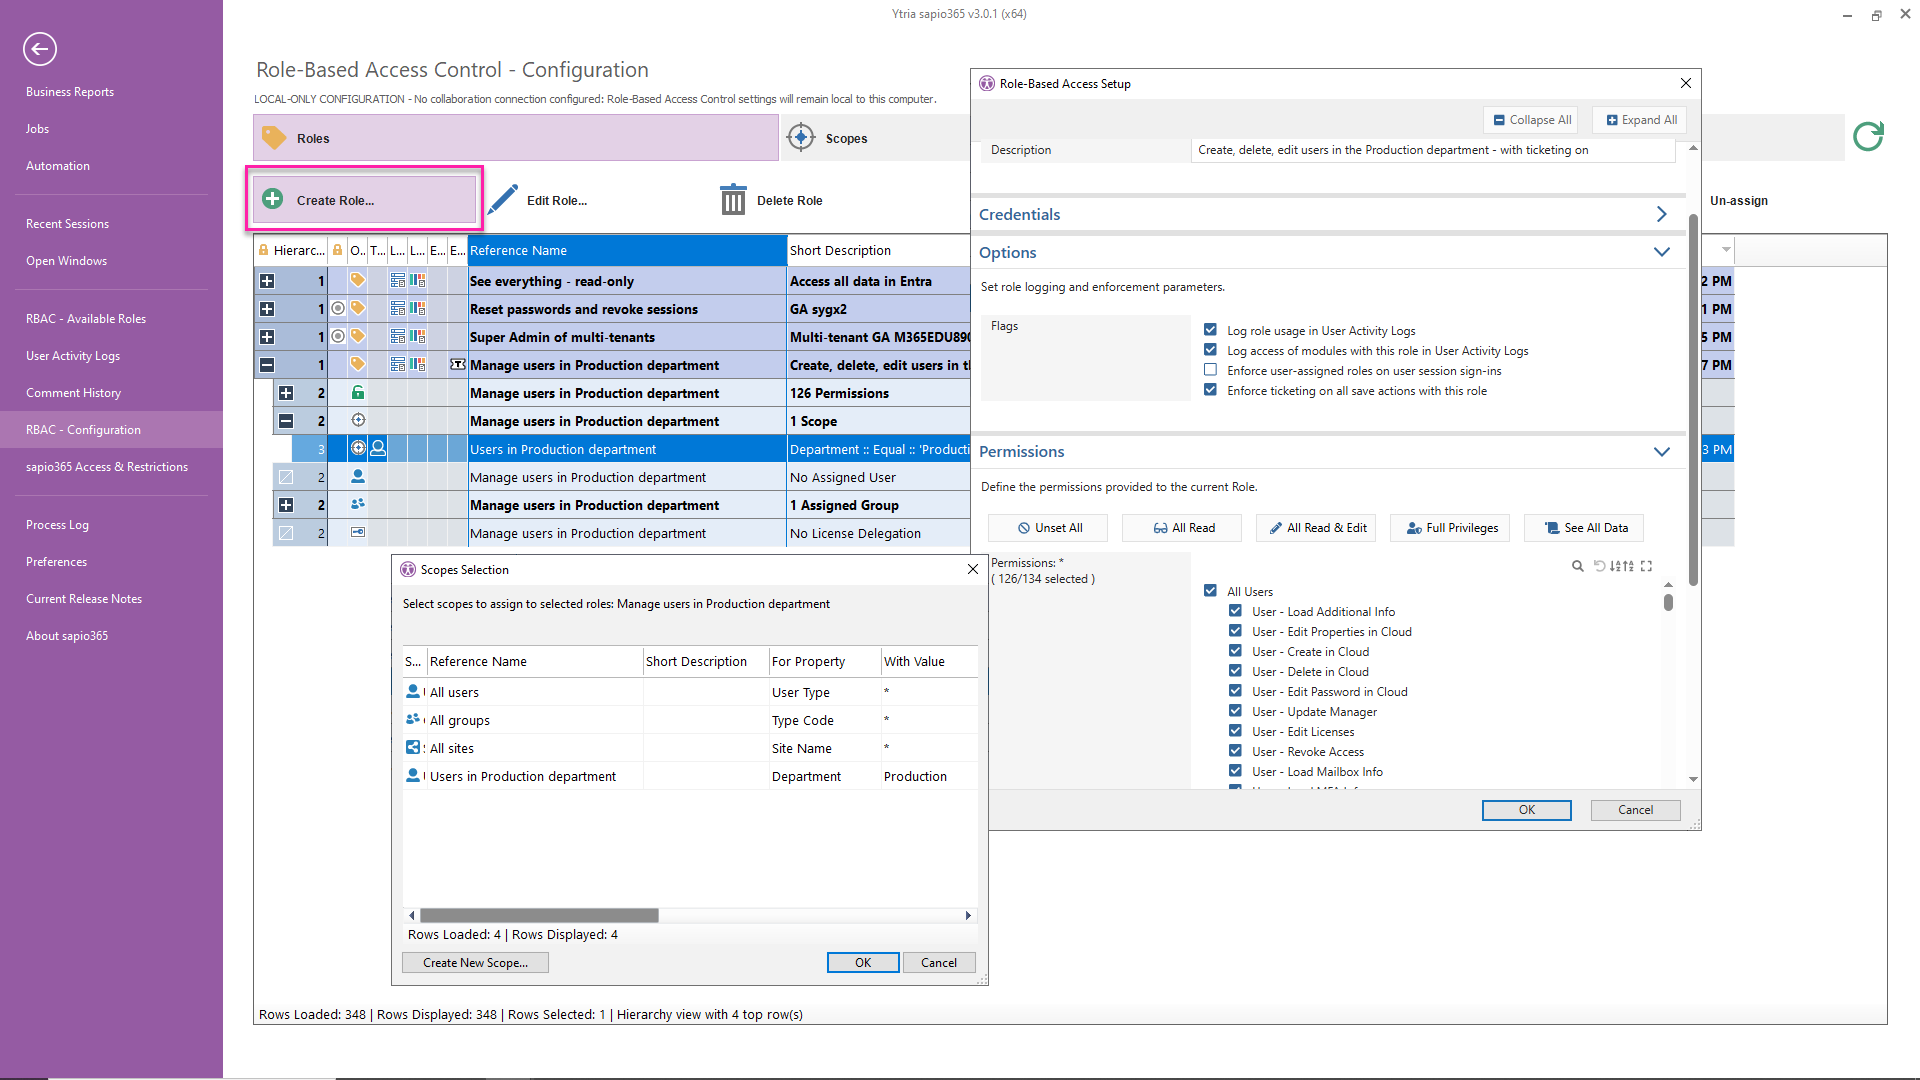Image resolution: width=1920 pixels, height=1080 pixels.
Task: Click the Create New Scope button
Action: click(475, 963)
